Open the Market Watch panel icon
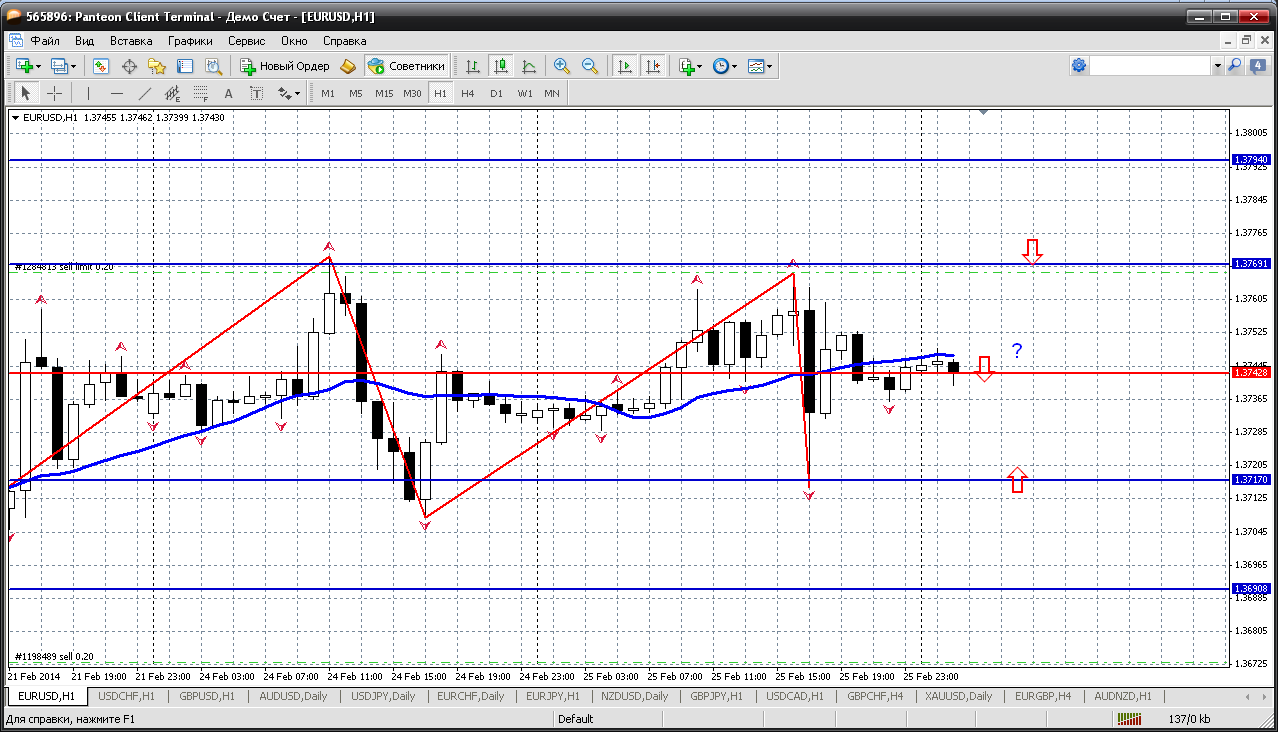This screenshot has height=732, width=1278. [101, 66]
